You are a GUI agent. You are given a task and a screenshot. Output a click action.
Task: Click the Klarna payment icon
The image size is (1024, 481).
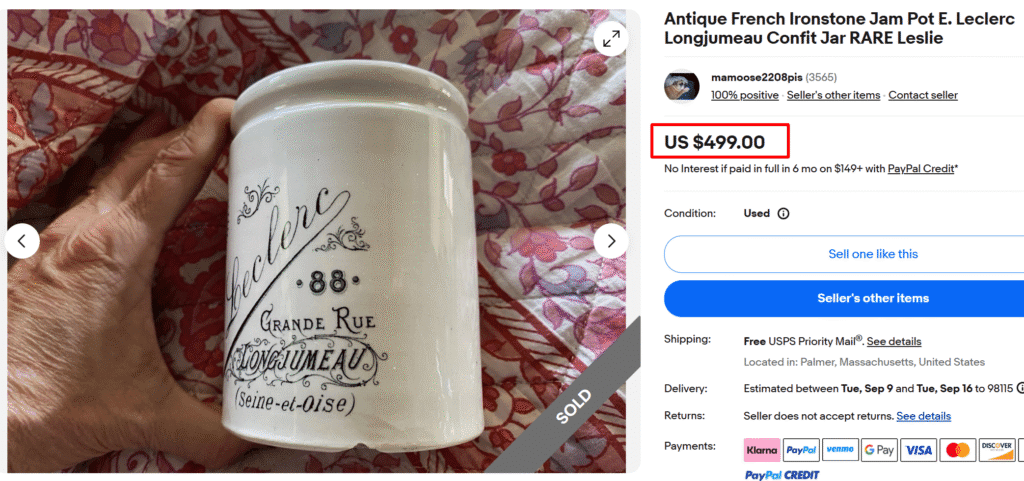coord(761,450)
